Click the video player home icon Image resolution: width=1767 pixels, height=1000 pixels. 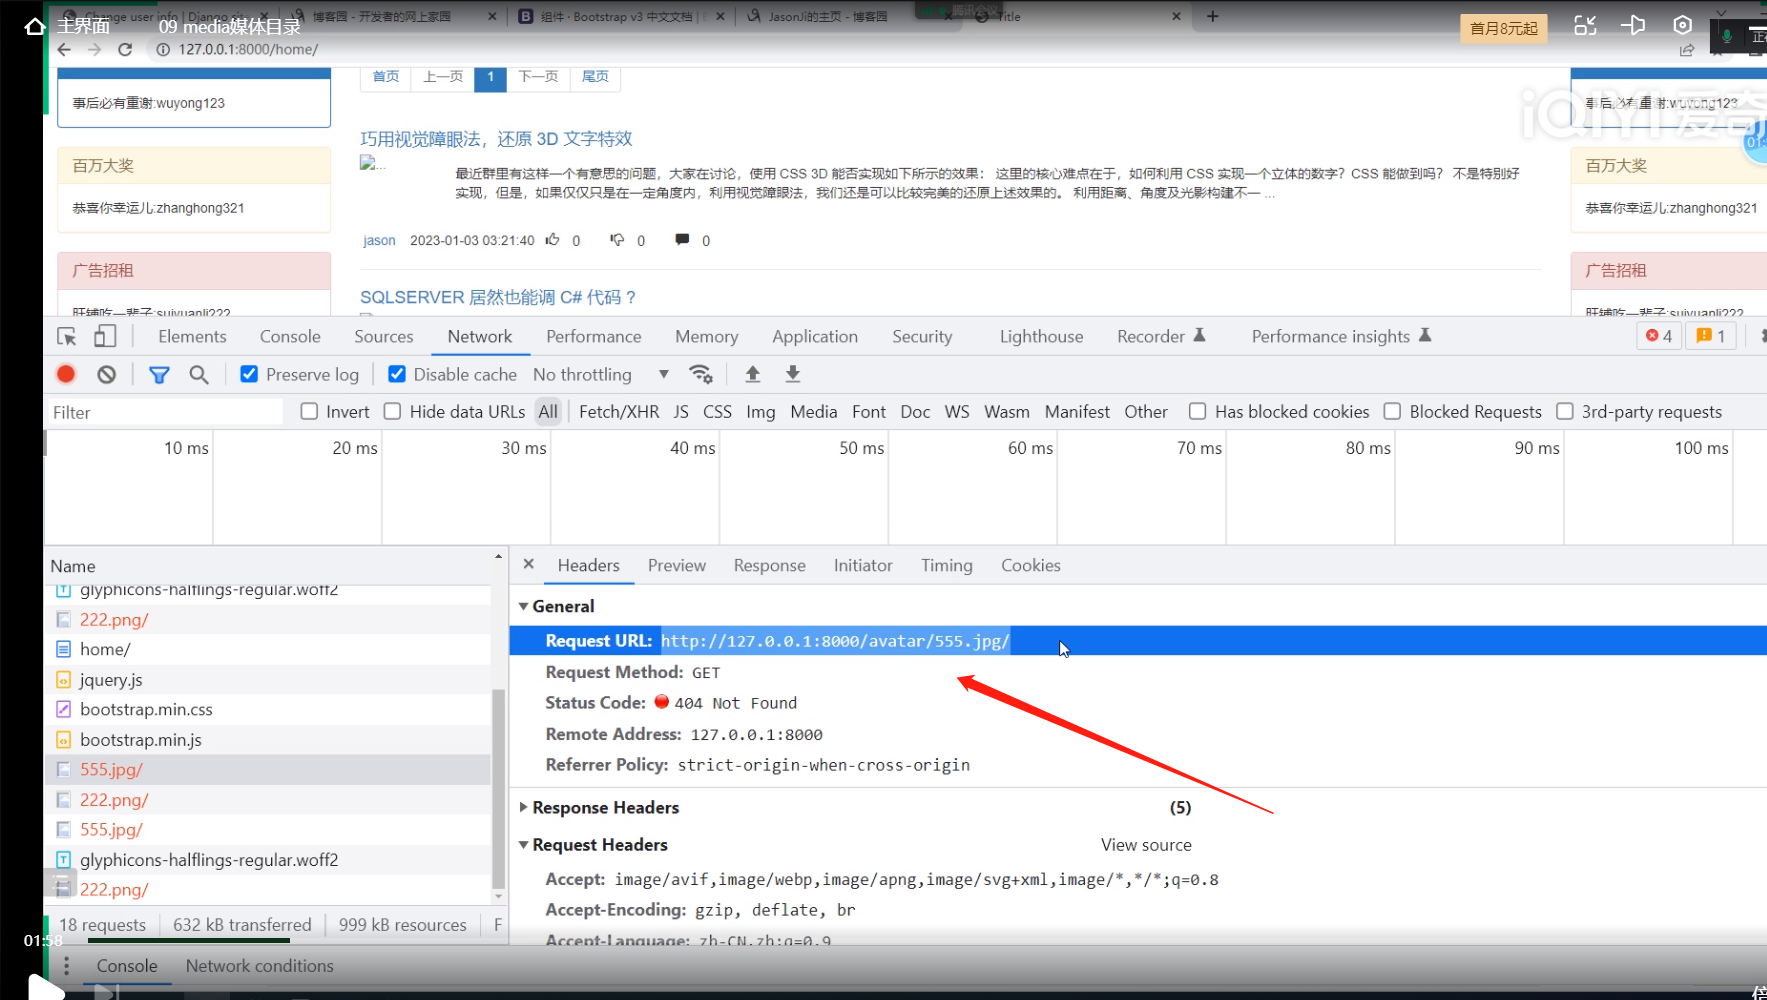[34, 26]
